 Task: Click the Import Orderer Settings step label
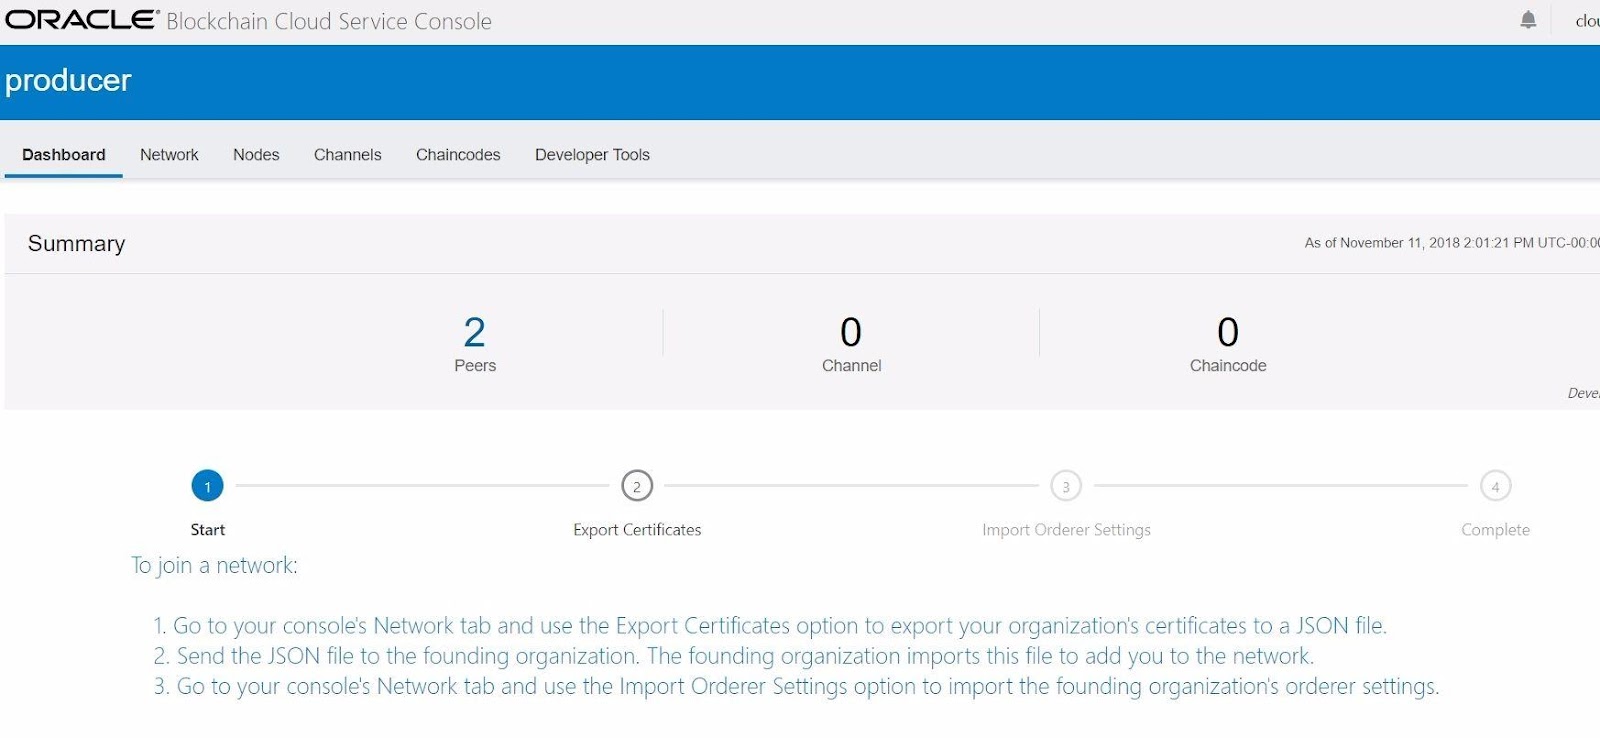(x=1066, y=530)
